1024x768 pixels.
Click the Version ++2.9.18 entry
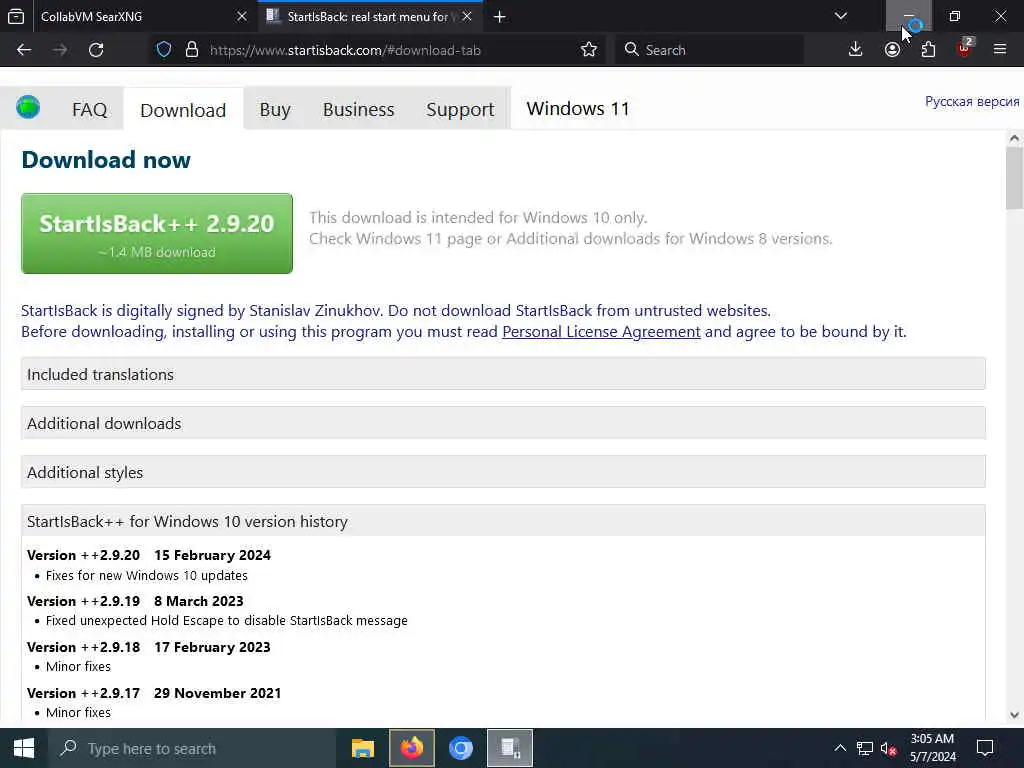149,647
